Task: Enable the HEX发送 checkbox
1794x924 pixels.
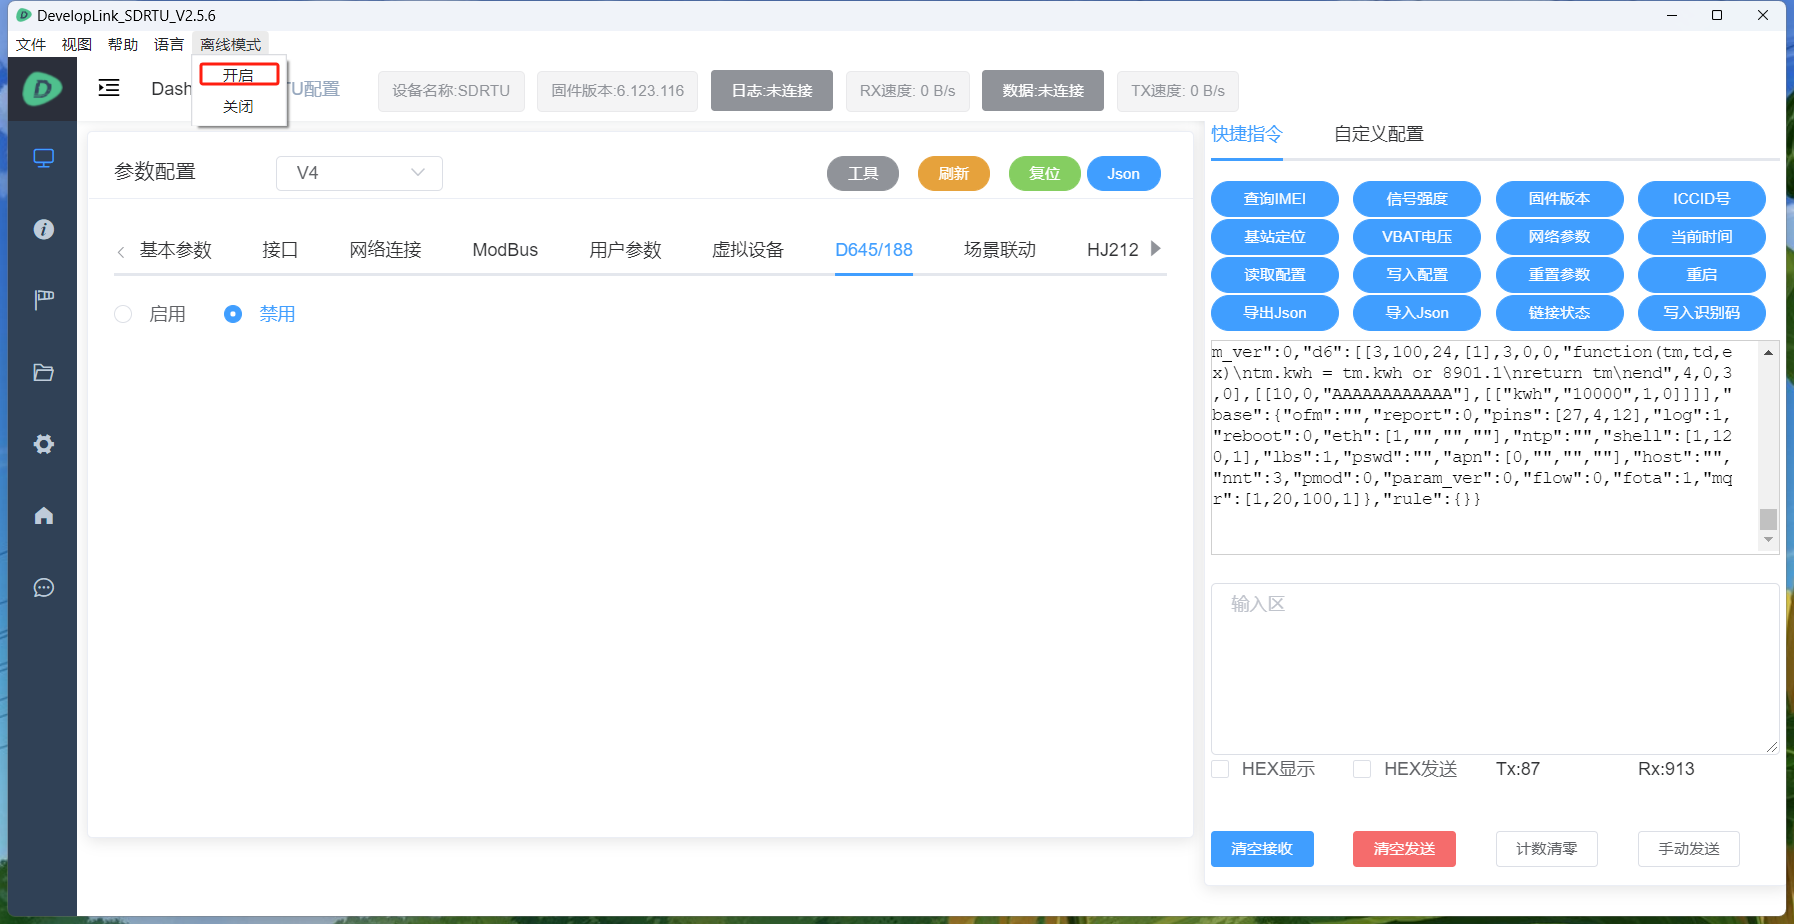Action: (x=1362, y=769)
